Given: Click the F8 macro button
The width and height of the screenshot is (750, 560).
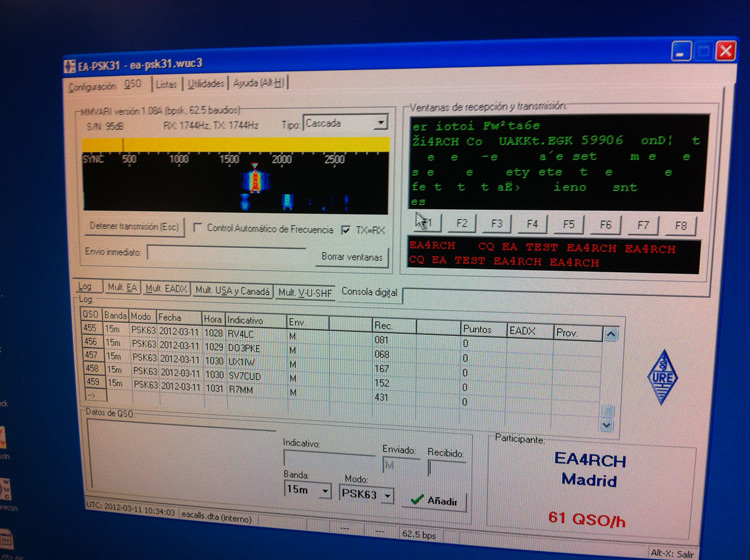Looking at the screenshot, I should pyautogui.click(x=681, y=226).
